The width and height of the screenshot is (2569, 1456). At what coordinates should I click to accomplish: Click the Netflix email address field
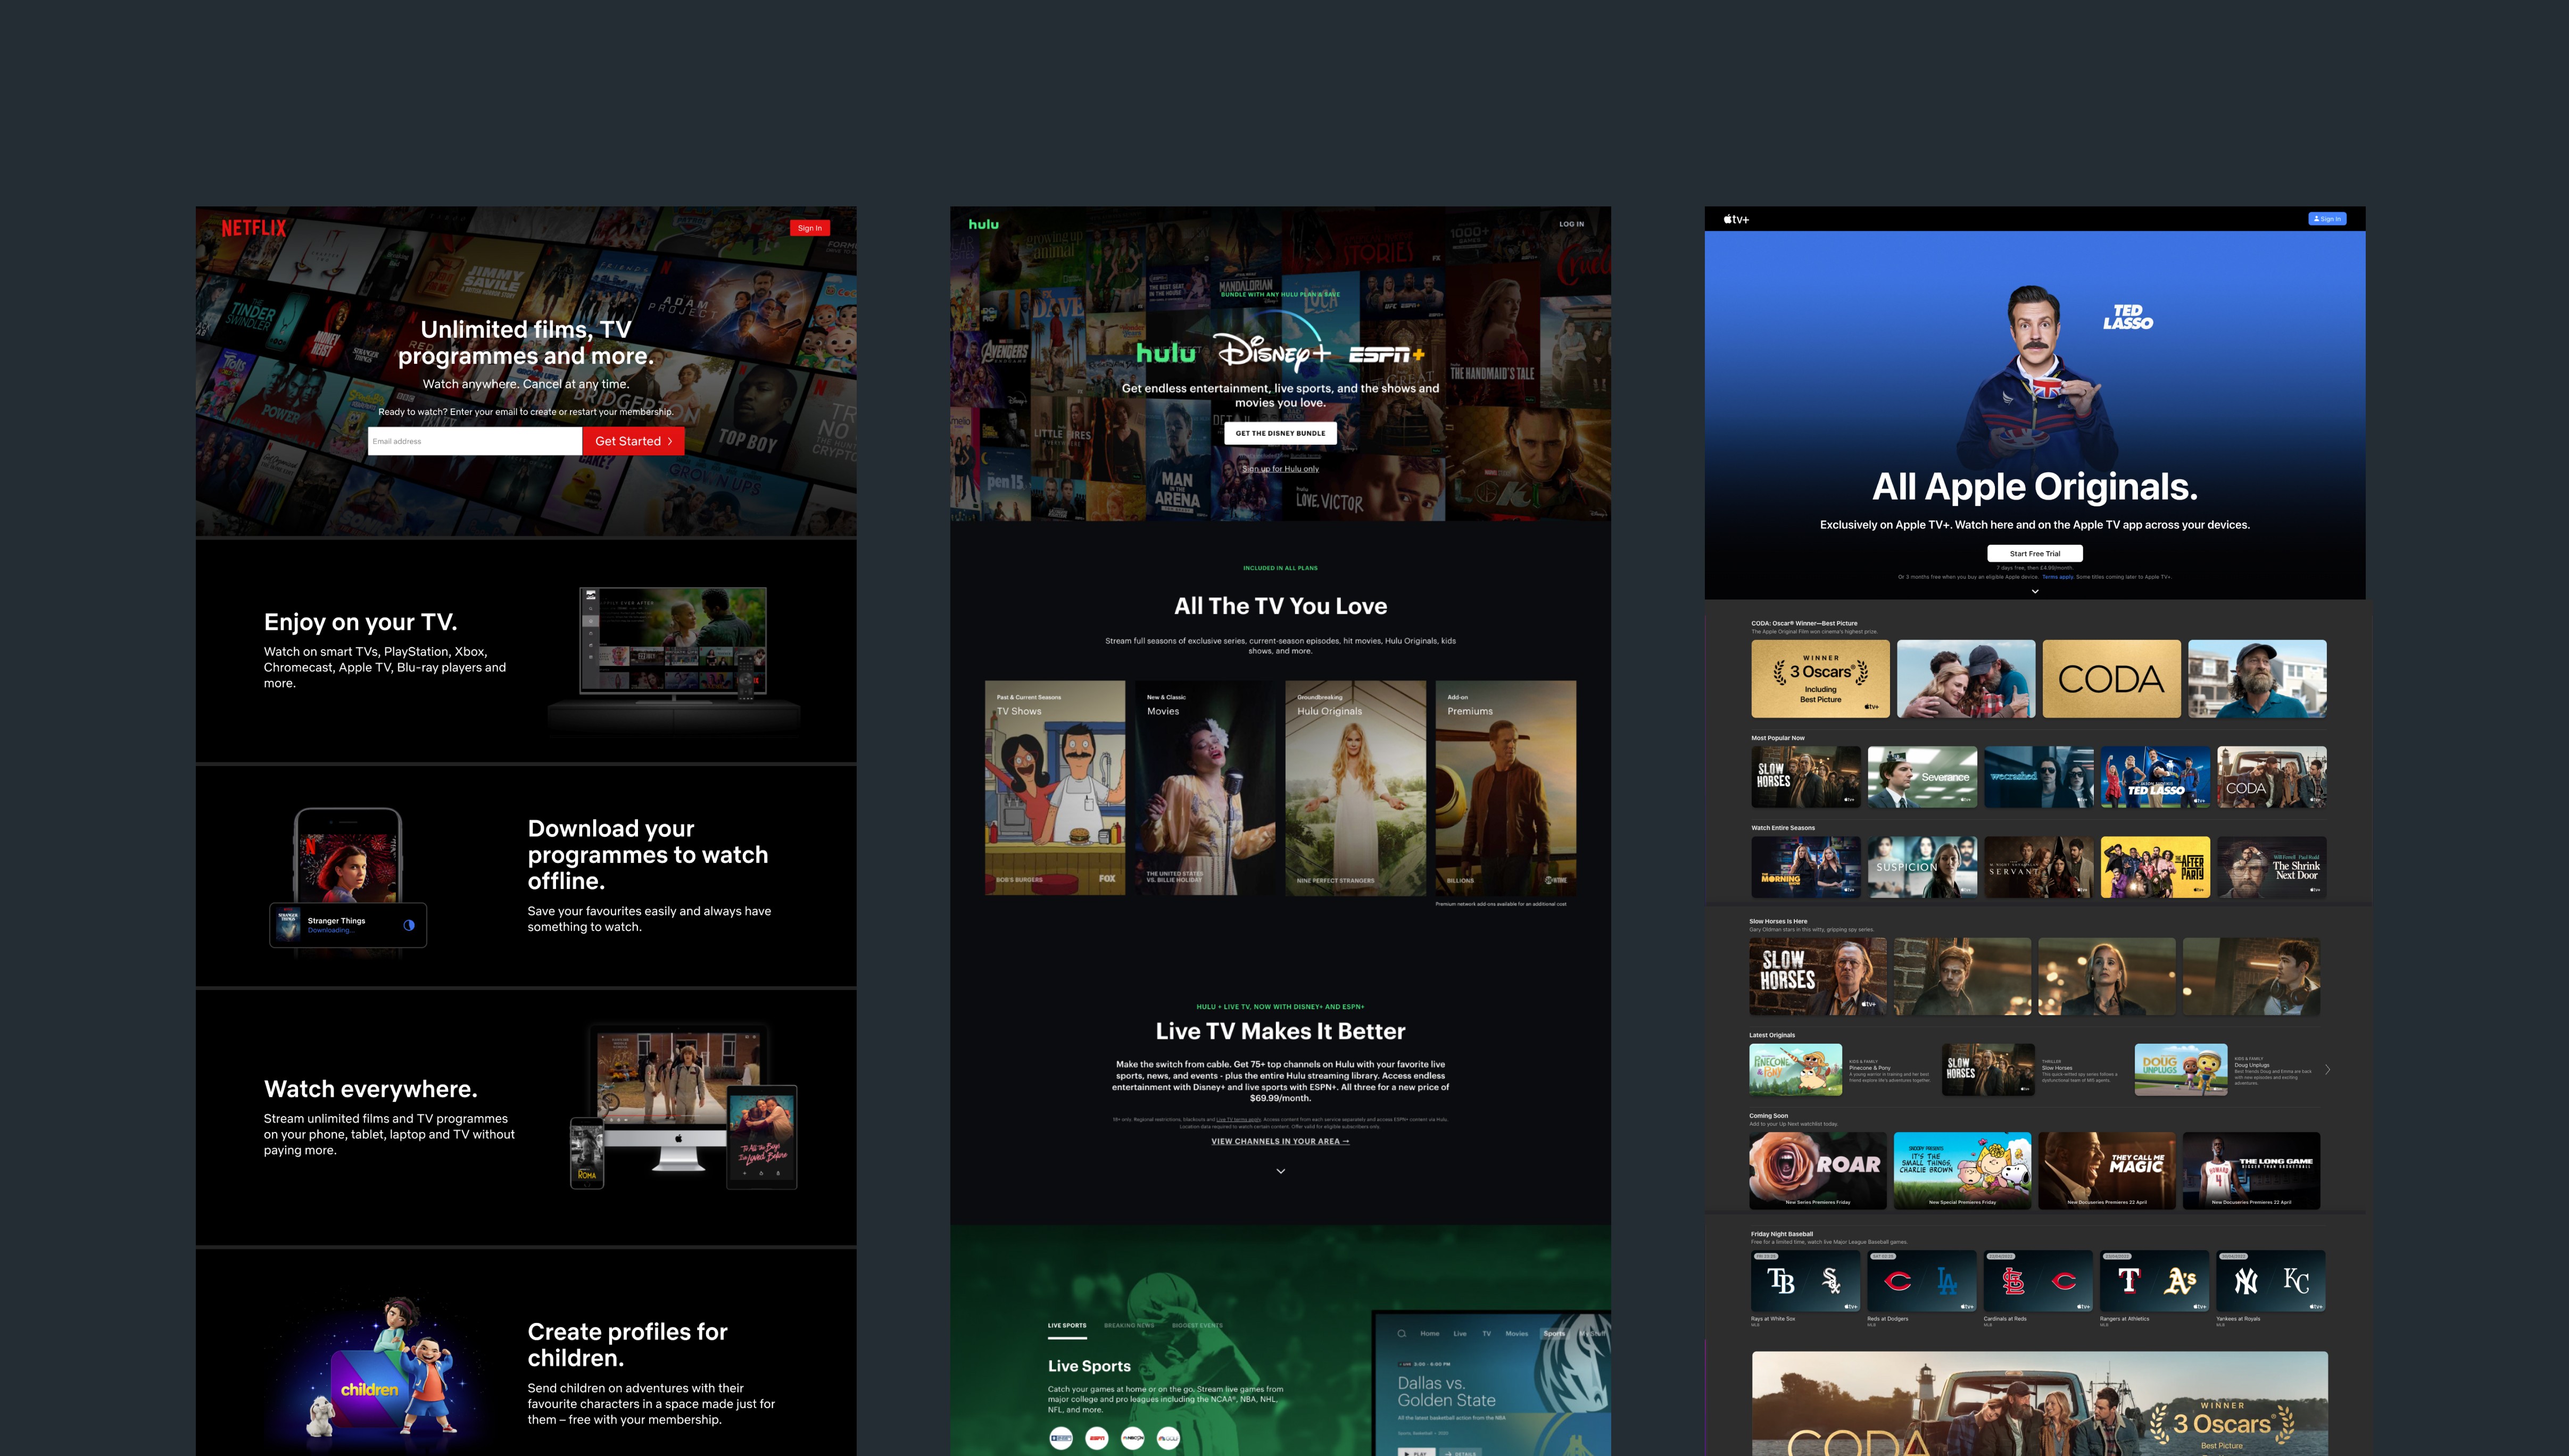coord(474,441)
